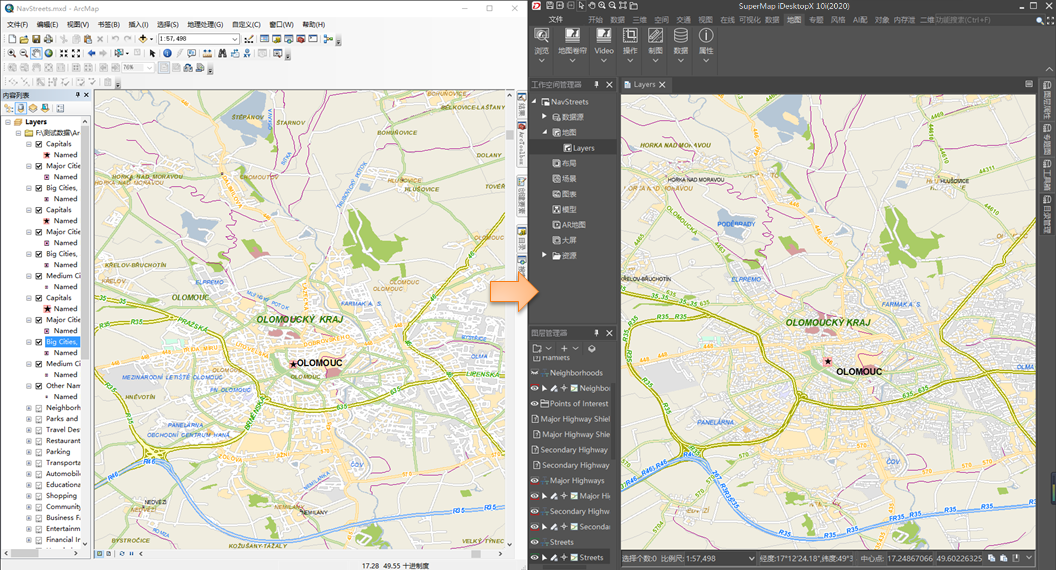Hide the Points of Interest layer
This screenshot has width=1056, height=570.
point(535,403)
